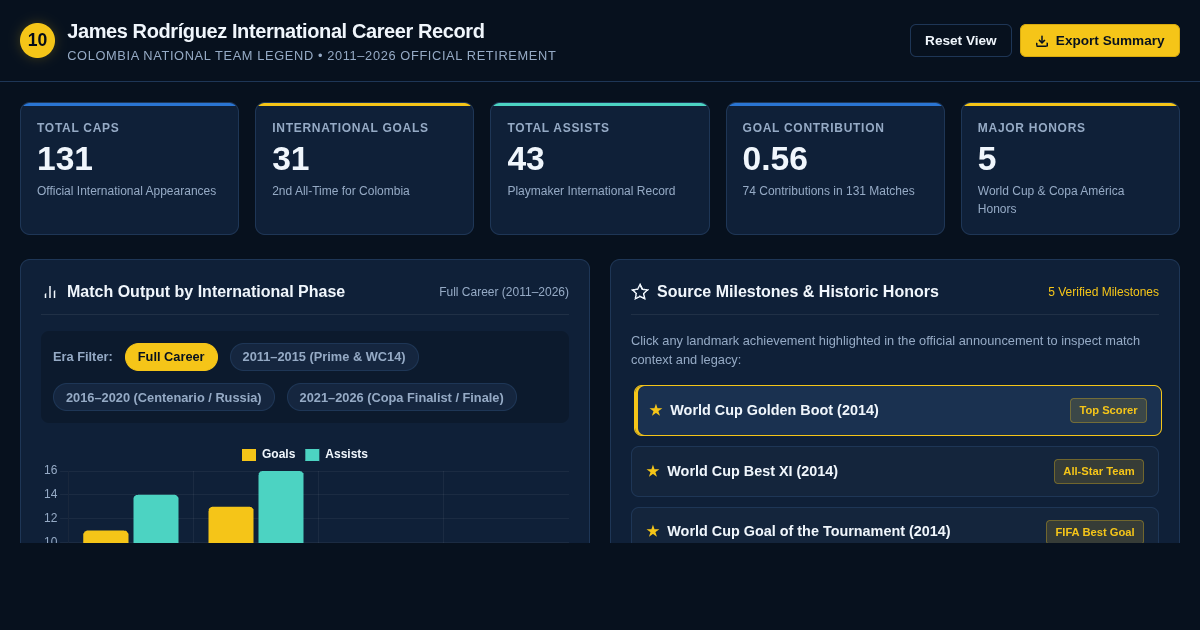The image size is (1200, 630).
Task: Filter by 2011–2015 (Prime & WC14)
Action: coord(324,357)
